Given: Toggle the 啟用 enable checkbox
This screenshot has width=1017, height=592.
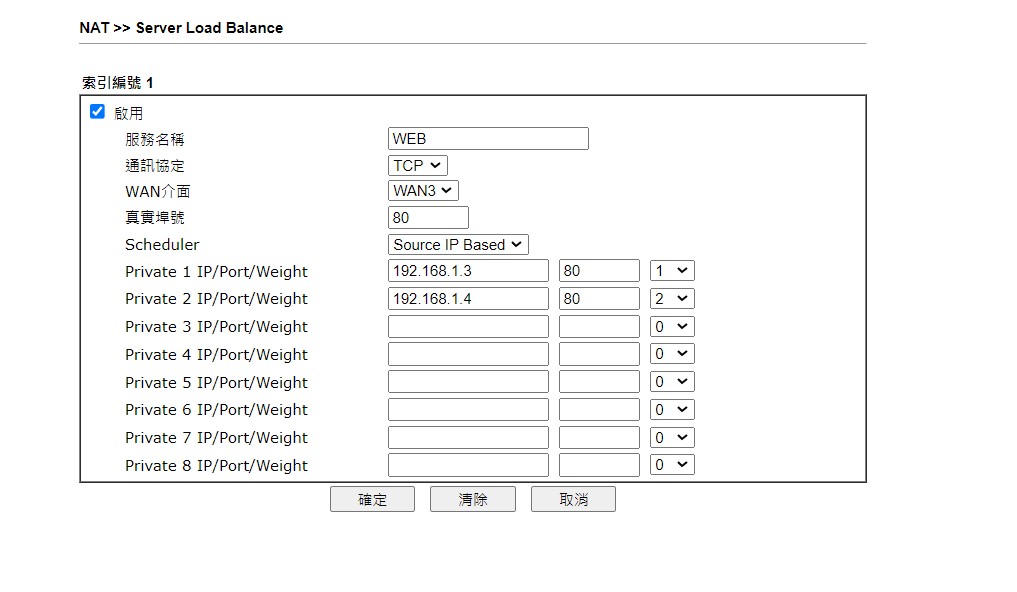Looking at the screenshot, I should click(97, 112).
